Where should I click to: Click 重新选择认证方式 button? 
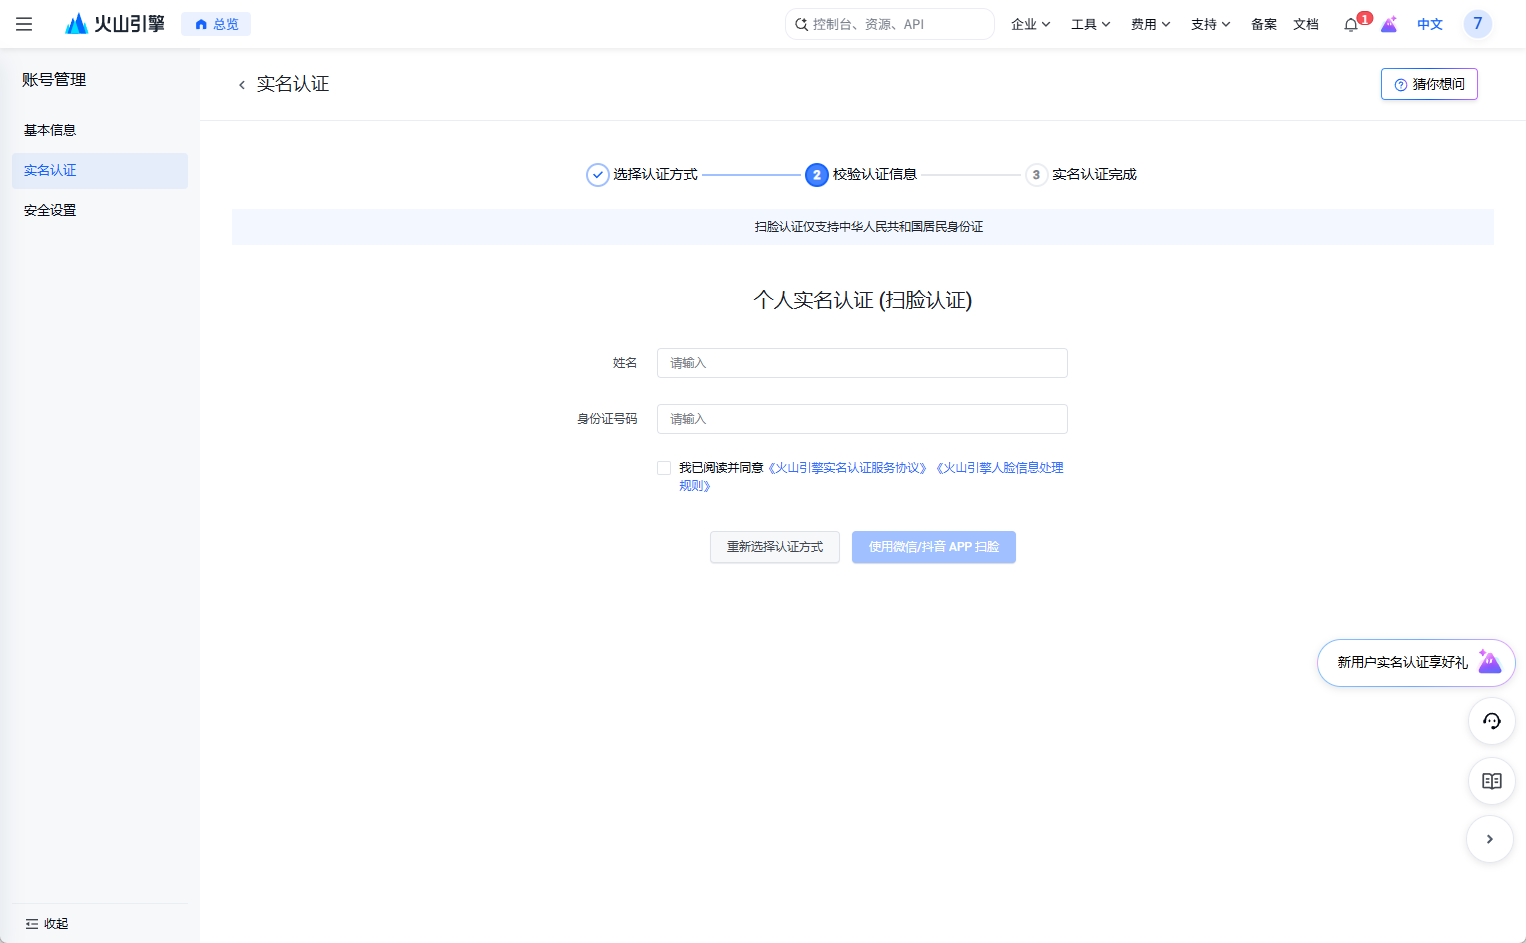click(775, 547)
